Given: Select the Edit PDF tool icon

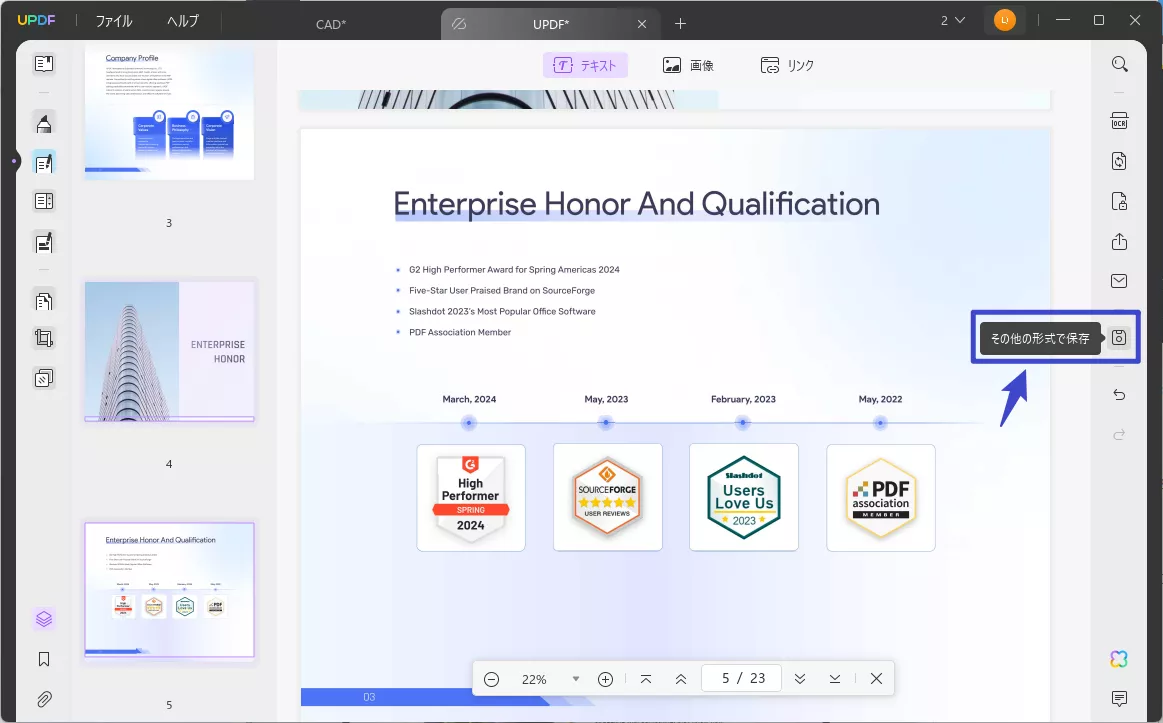Looking at the screenshot, I should click(44, 162).
